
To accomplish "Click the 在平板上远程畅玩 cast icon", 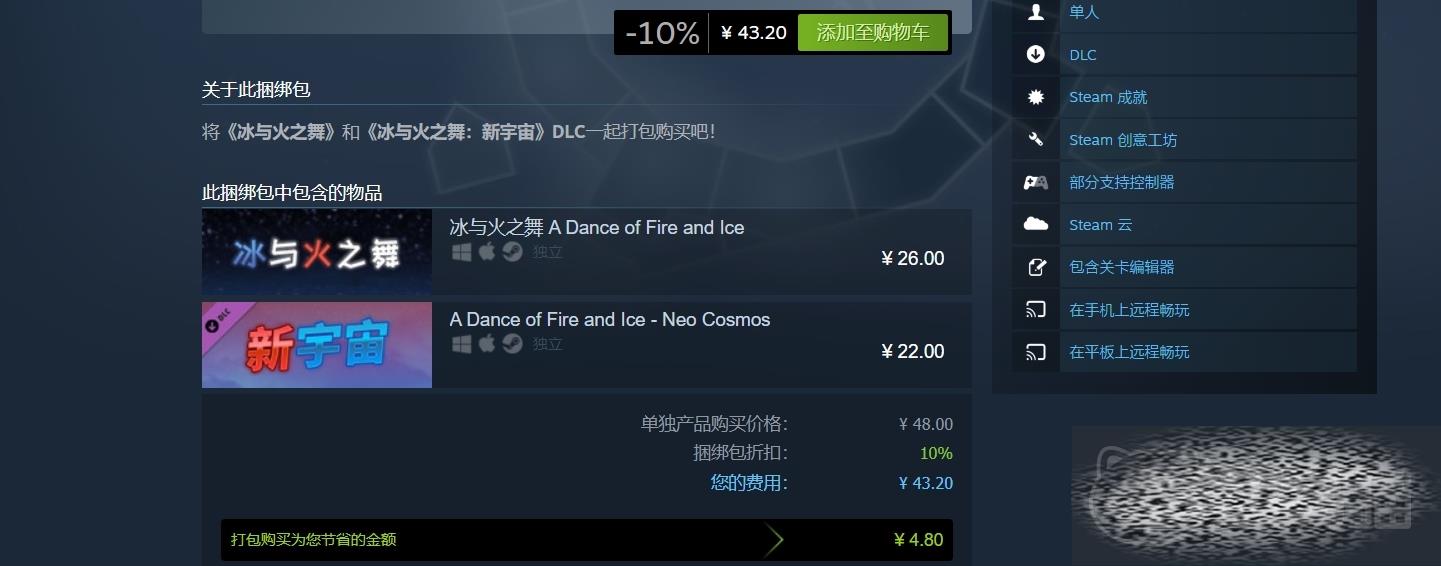I will (1036, 352).
